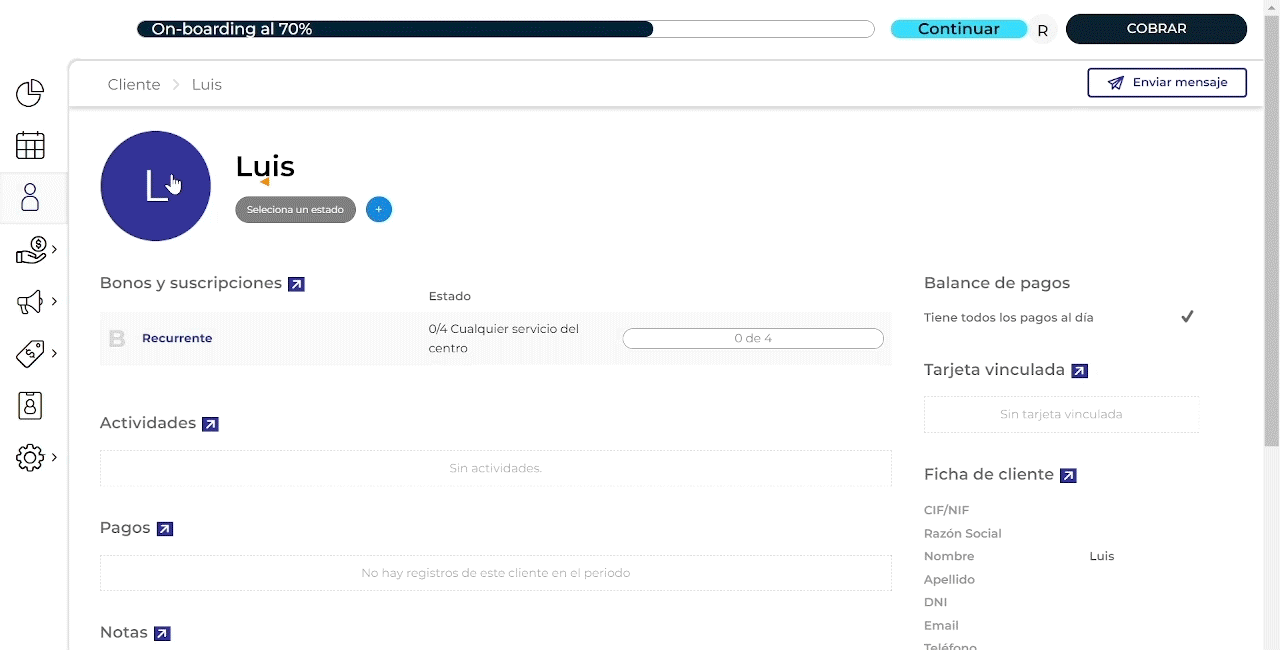Click the Sin tarjeta vinculada box

[1061, 414]
